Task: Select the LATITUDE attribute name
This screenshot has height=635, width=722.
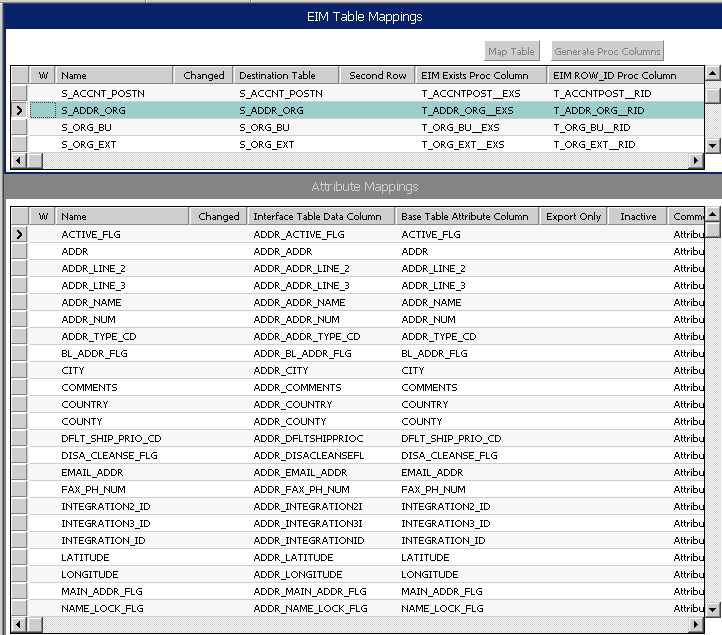Action: [x=85, y=558]
